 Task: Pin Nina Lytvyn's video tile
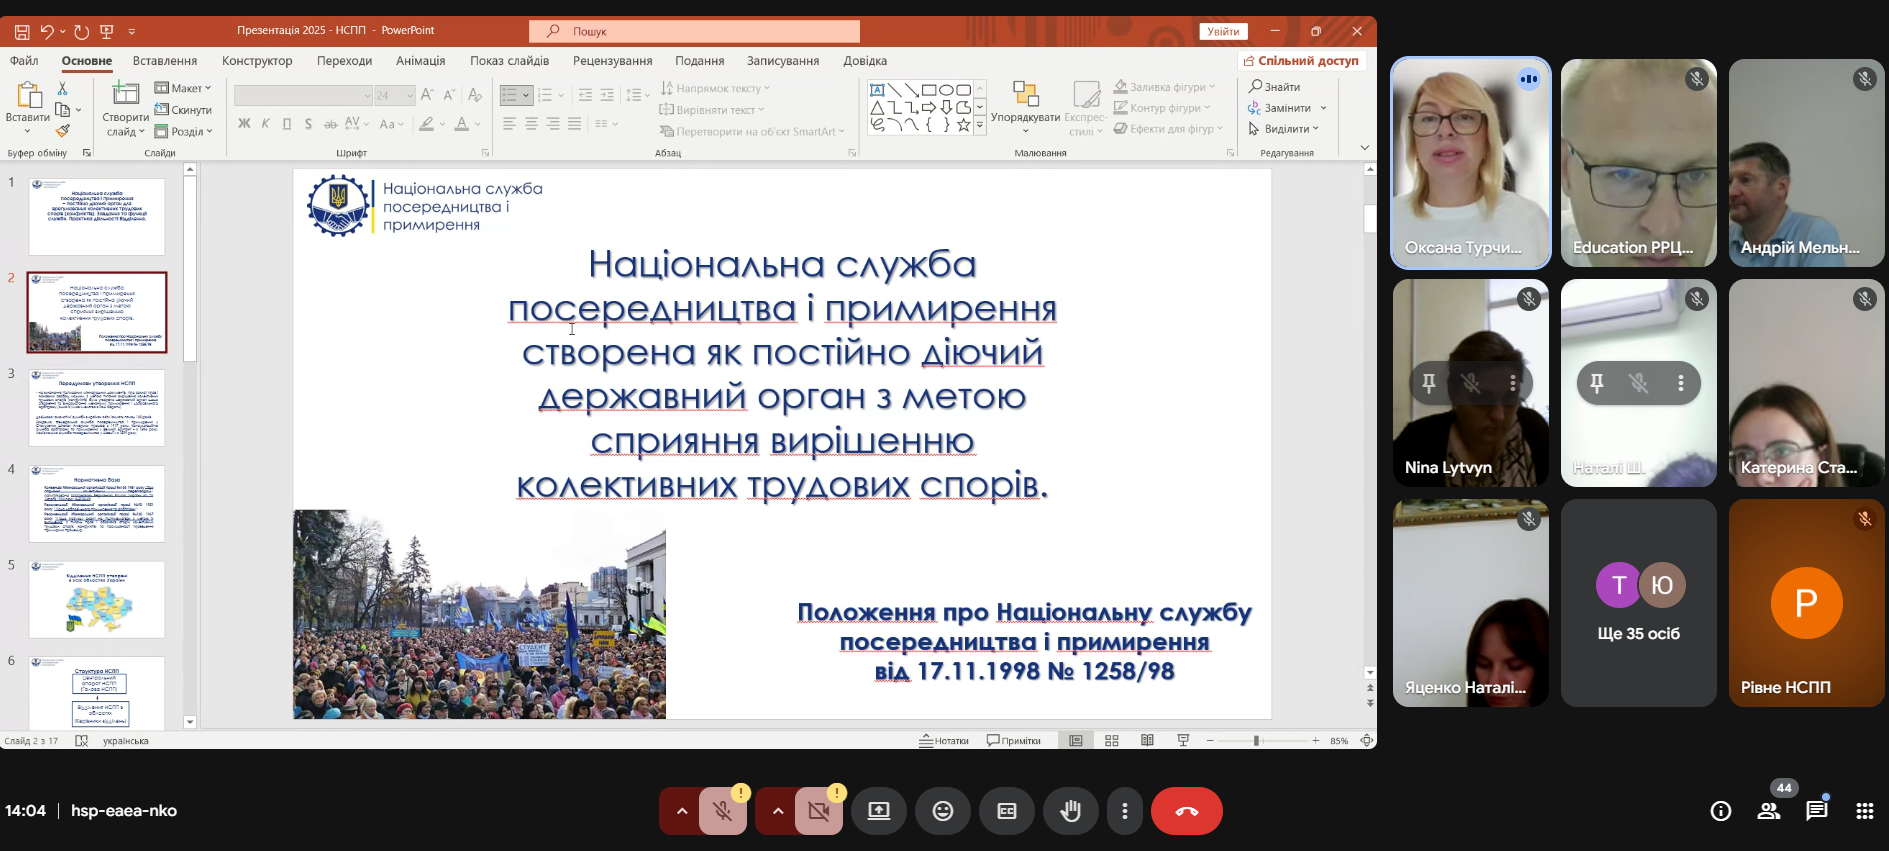click(x=1429, y=383)
